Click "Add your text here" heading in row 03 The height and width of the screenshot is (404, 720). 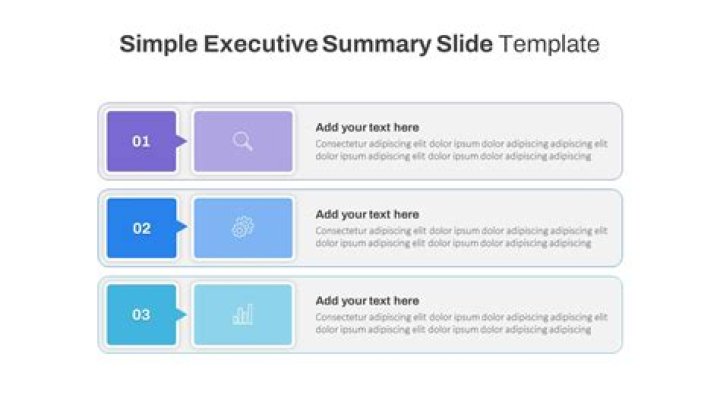pyautogui.click(x=367, y=301)
